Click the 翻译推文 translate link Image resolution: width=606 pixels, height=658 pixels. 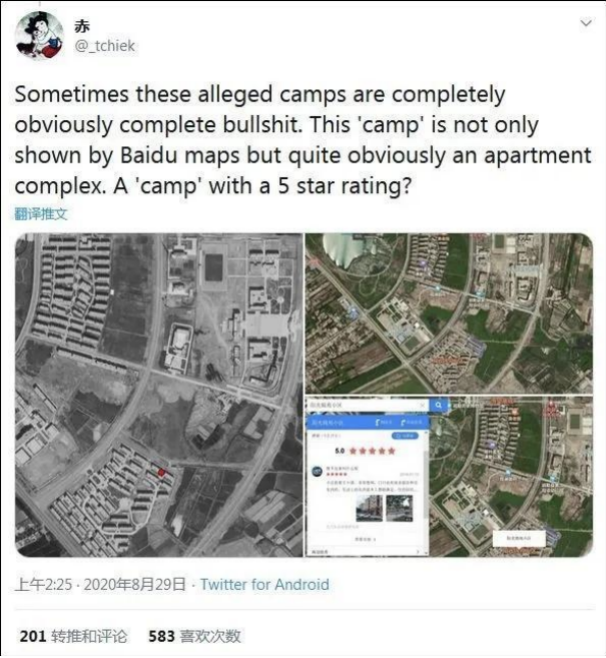tap(42, 214)
